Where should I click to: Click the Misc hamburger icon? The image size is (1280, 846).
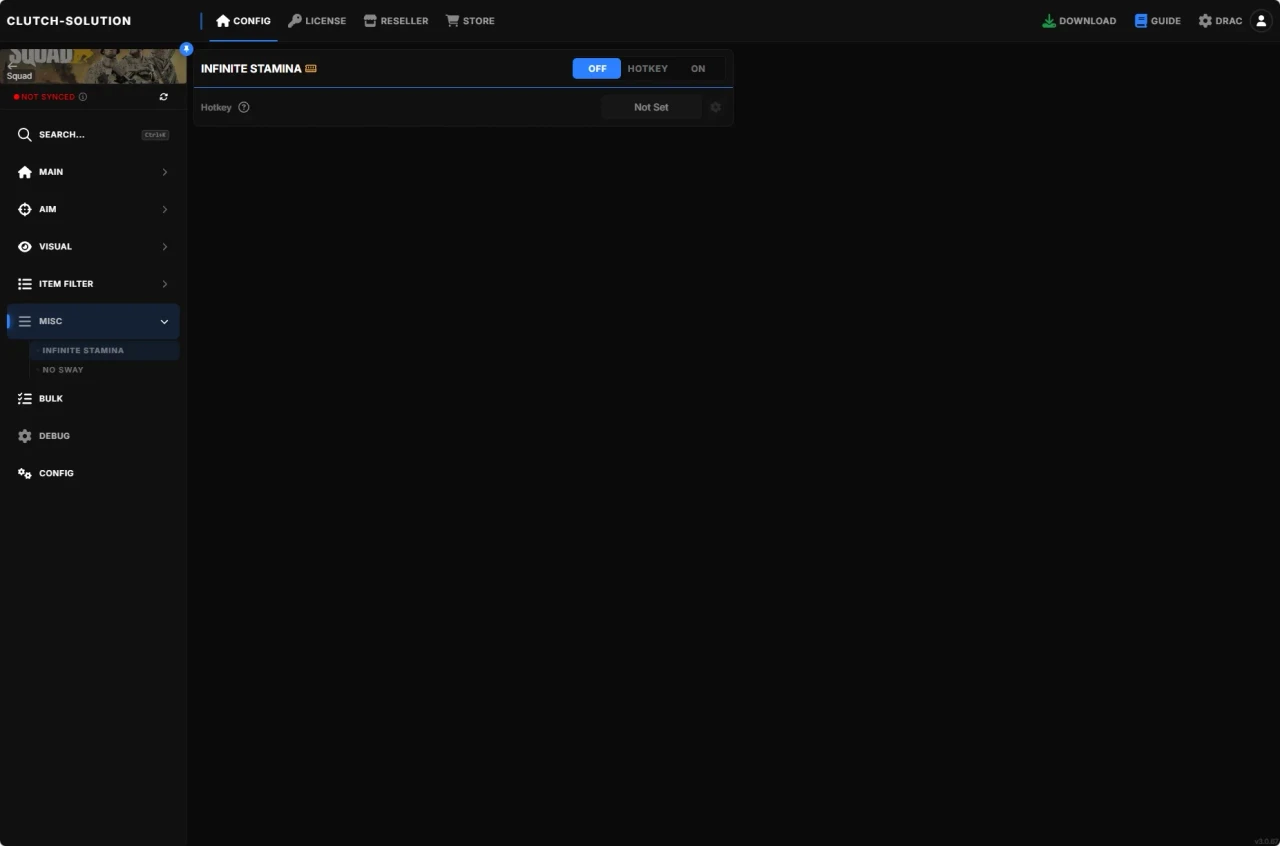click(x=25, y=321)
